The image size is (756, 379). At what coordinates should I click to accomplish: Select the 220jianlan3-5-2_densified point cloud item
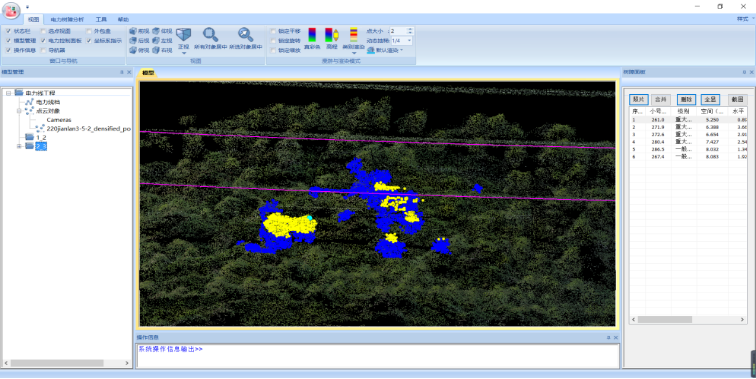pos(89,129)
